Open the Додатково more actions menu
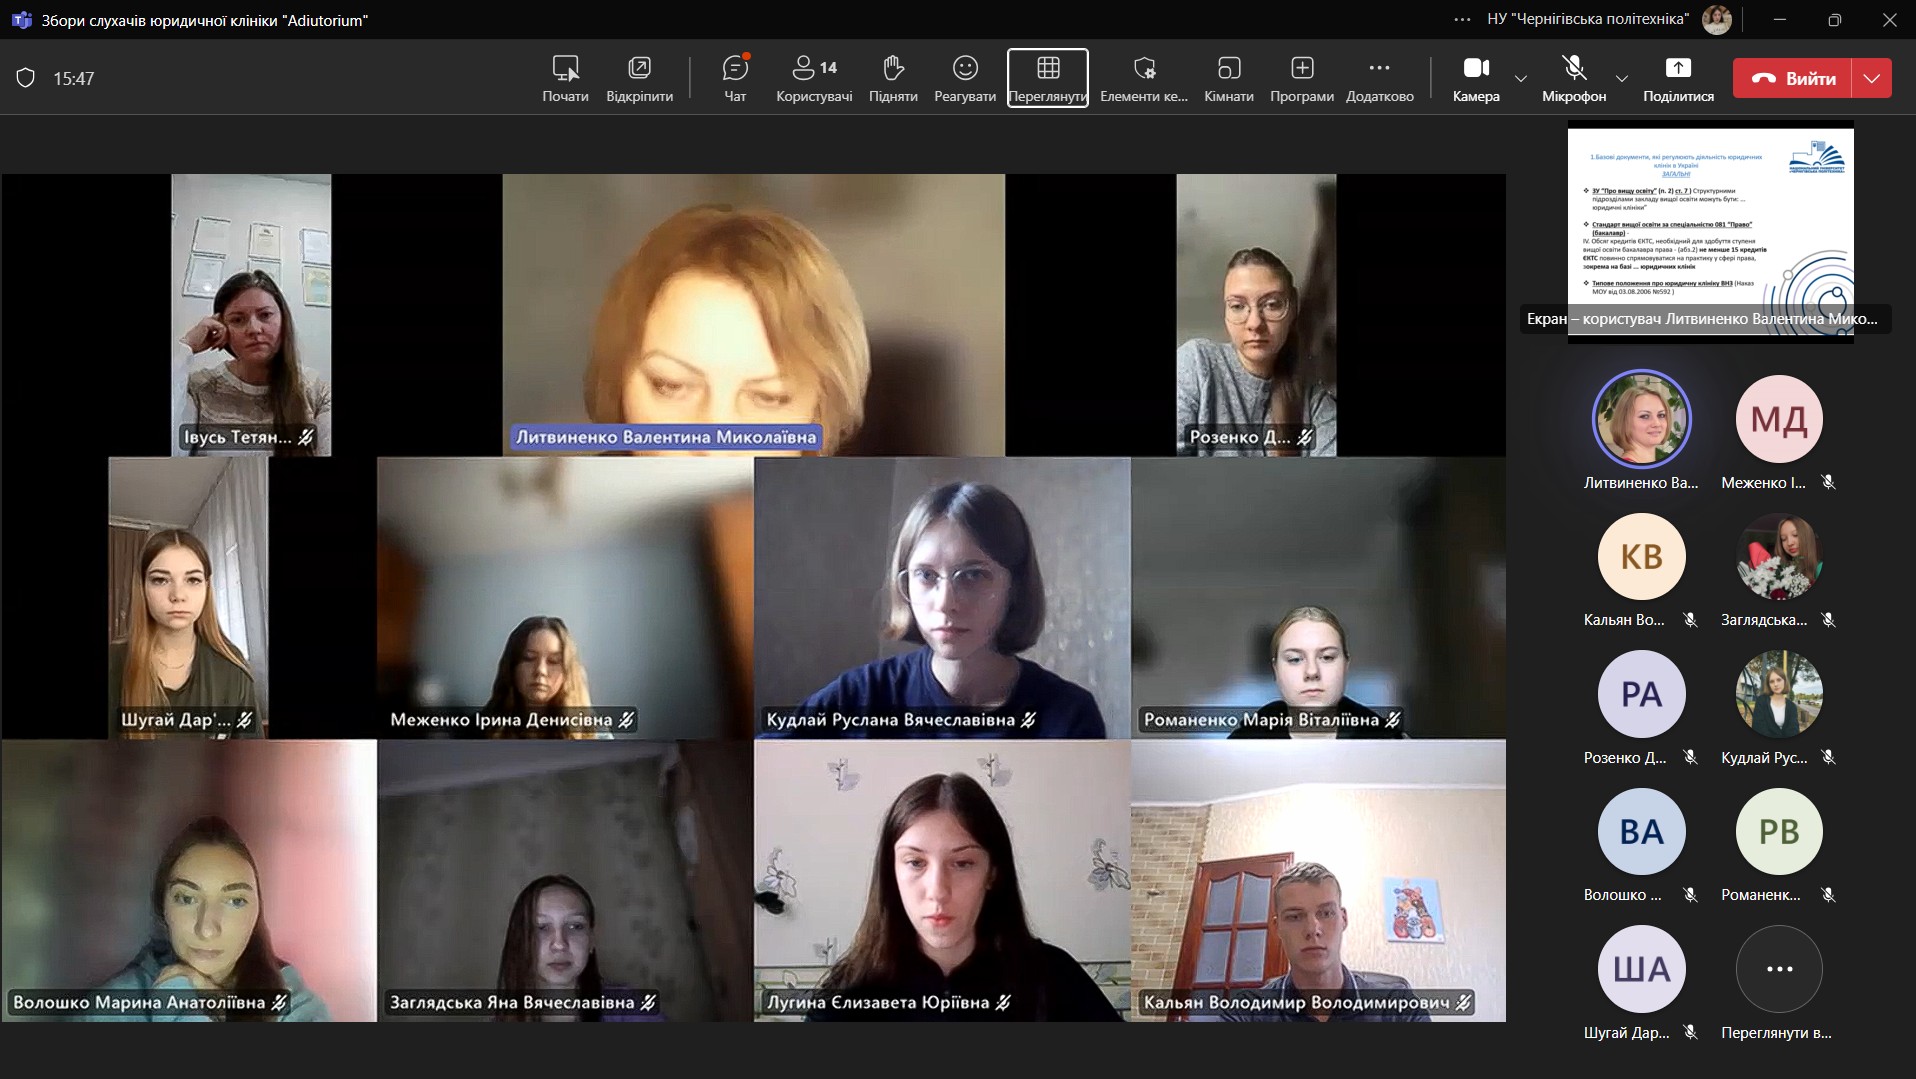The image size is (1916, 1079). [x=1379, y=78]
